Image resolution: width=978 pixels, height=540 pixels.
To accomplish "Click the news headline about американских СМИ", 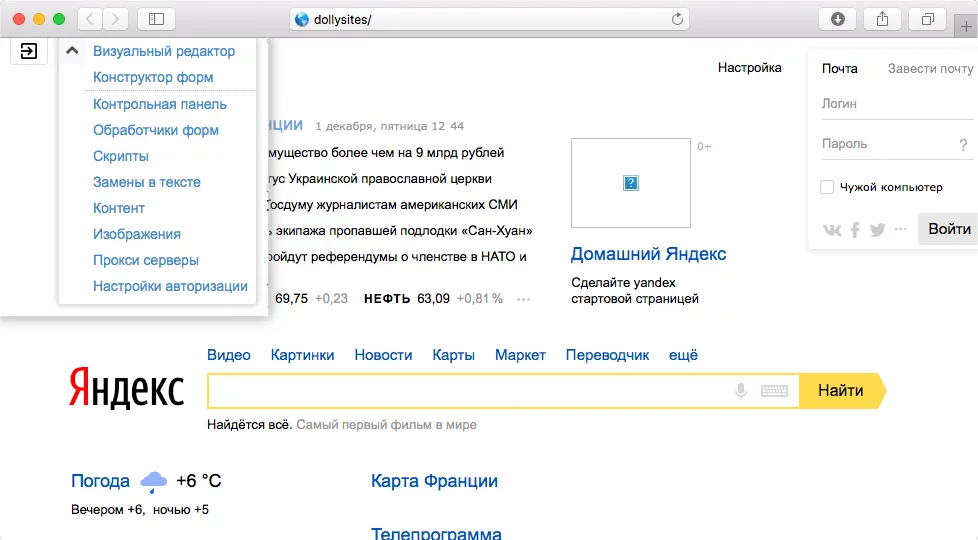I will pyautogui.click(x=392, y=205).
